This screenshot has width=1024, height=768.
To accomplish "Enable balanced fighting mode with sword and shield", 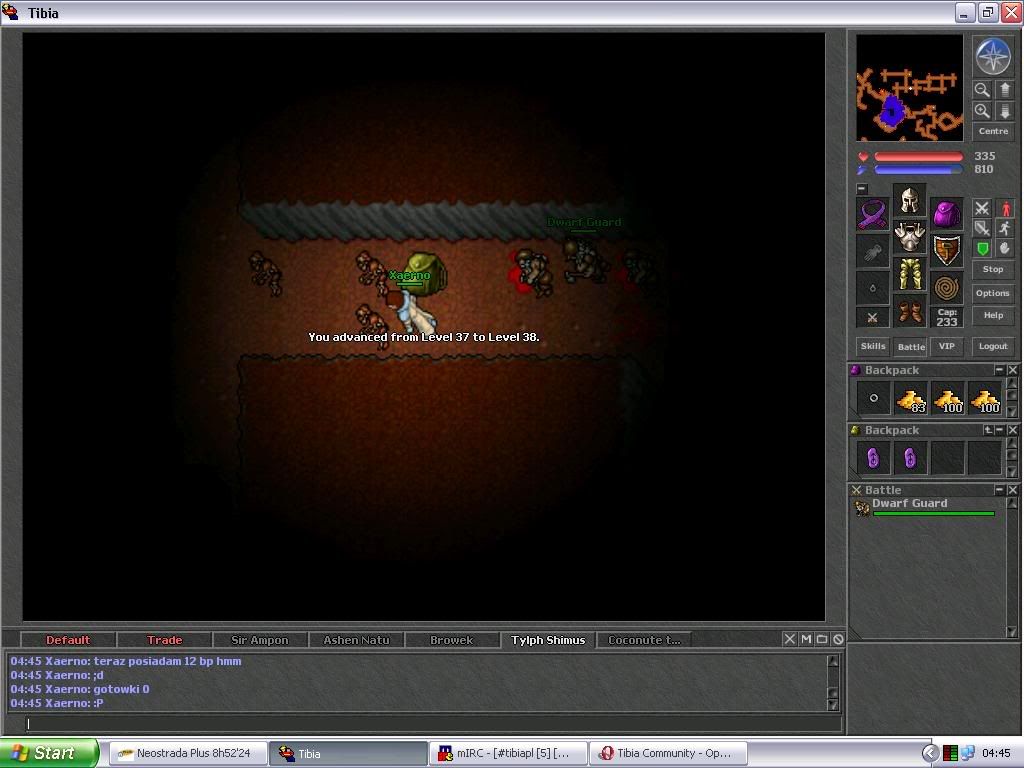I will pyautogui.click(x=982, y=228).
